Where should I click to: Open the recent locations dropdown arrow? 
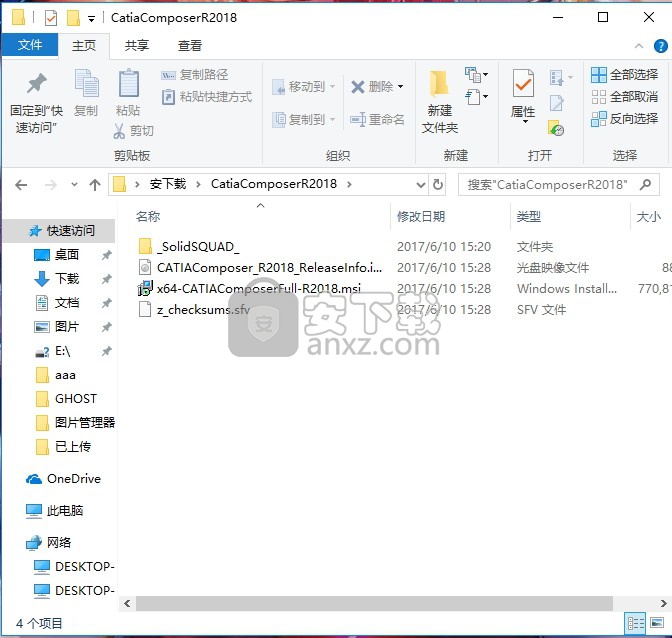pyautogui.click(x=74, y=185)
